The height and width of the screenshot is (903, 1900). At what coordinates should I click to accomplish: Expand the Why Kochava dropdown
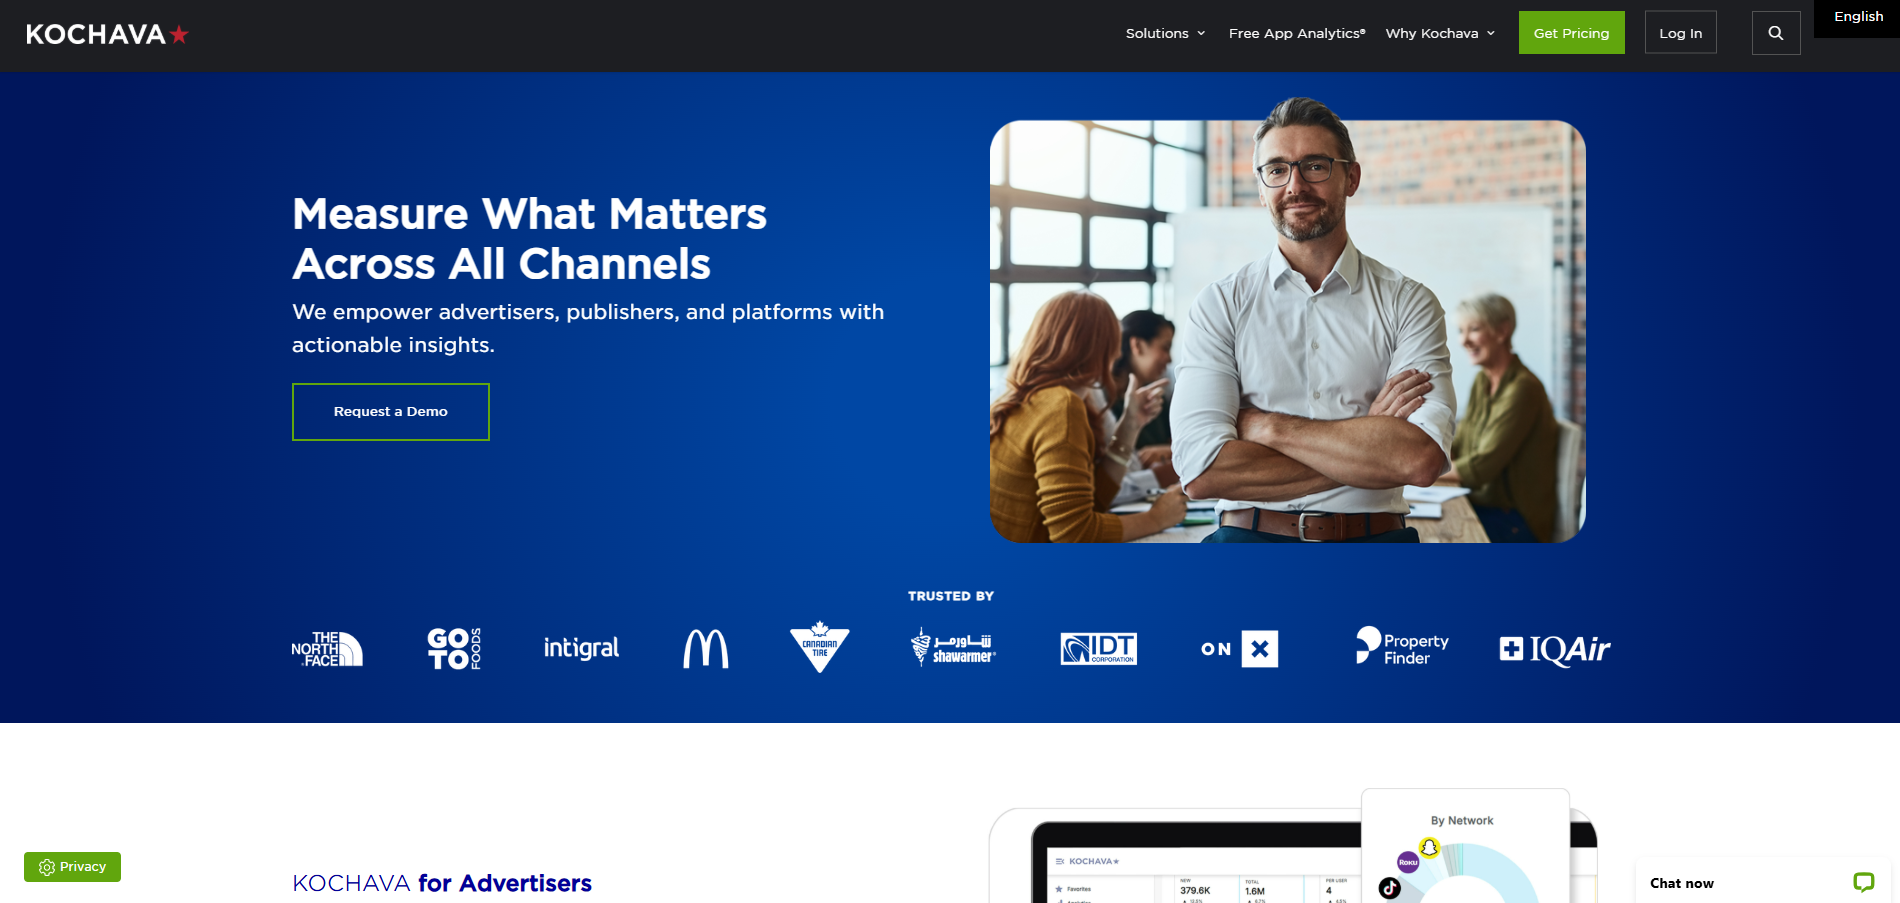coord(1440,33)
